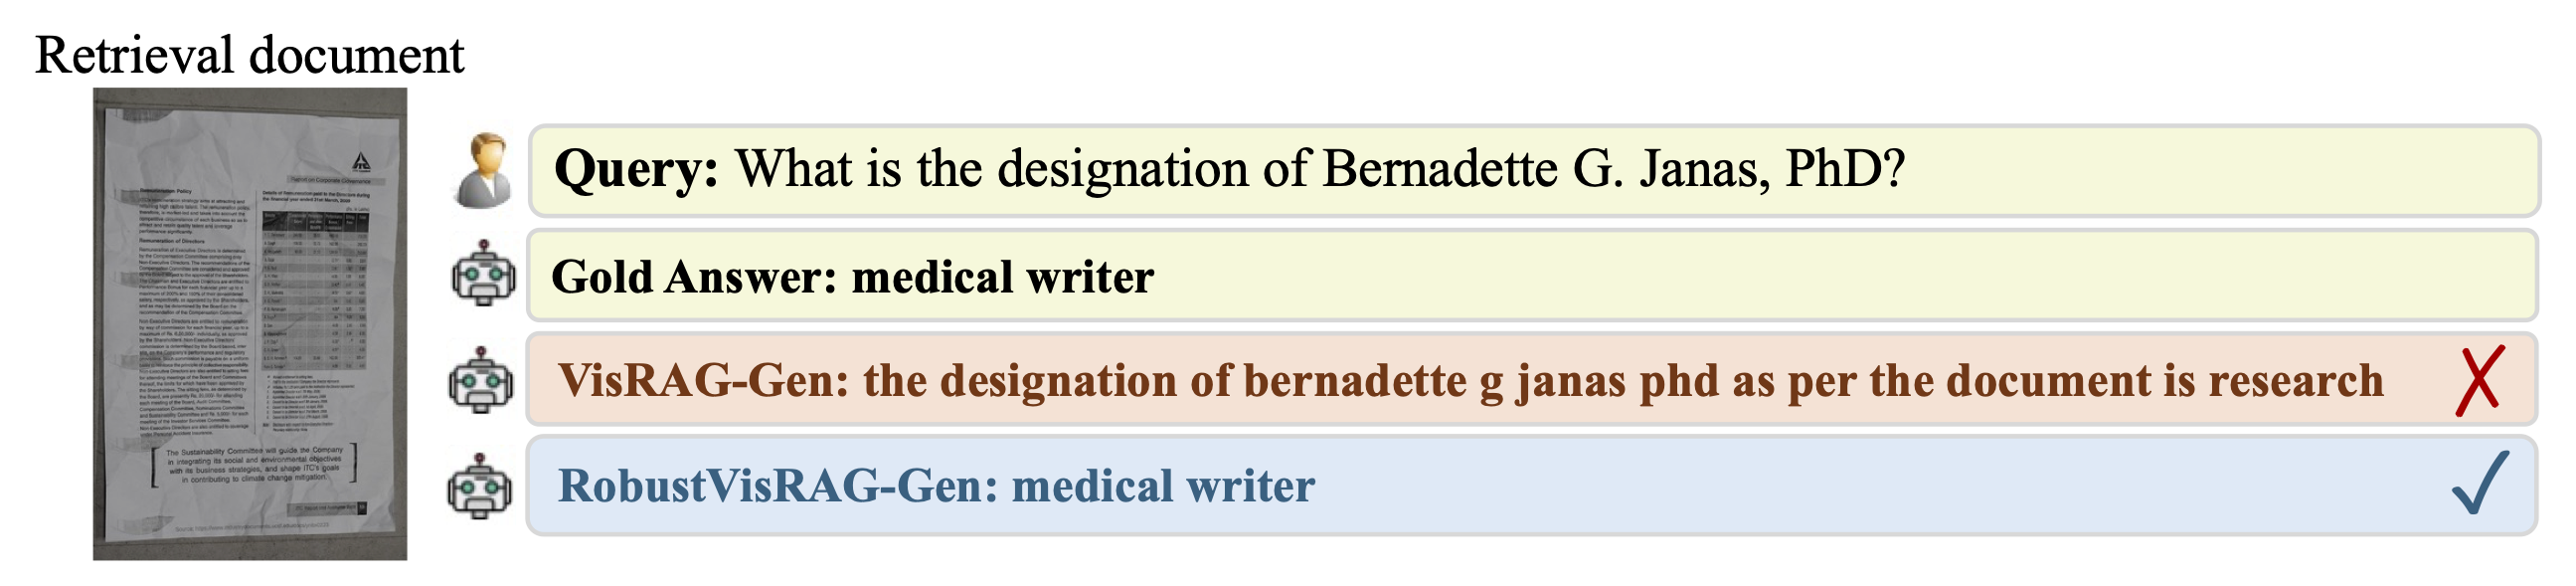The height and width of the screenshot is (586, 2576).
Task: Open the retrieved document photo thumbnail
Action: [250, 323]
